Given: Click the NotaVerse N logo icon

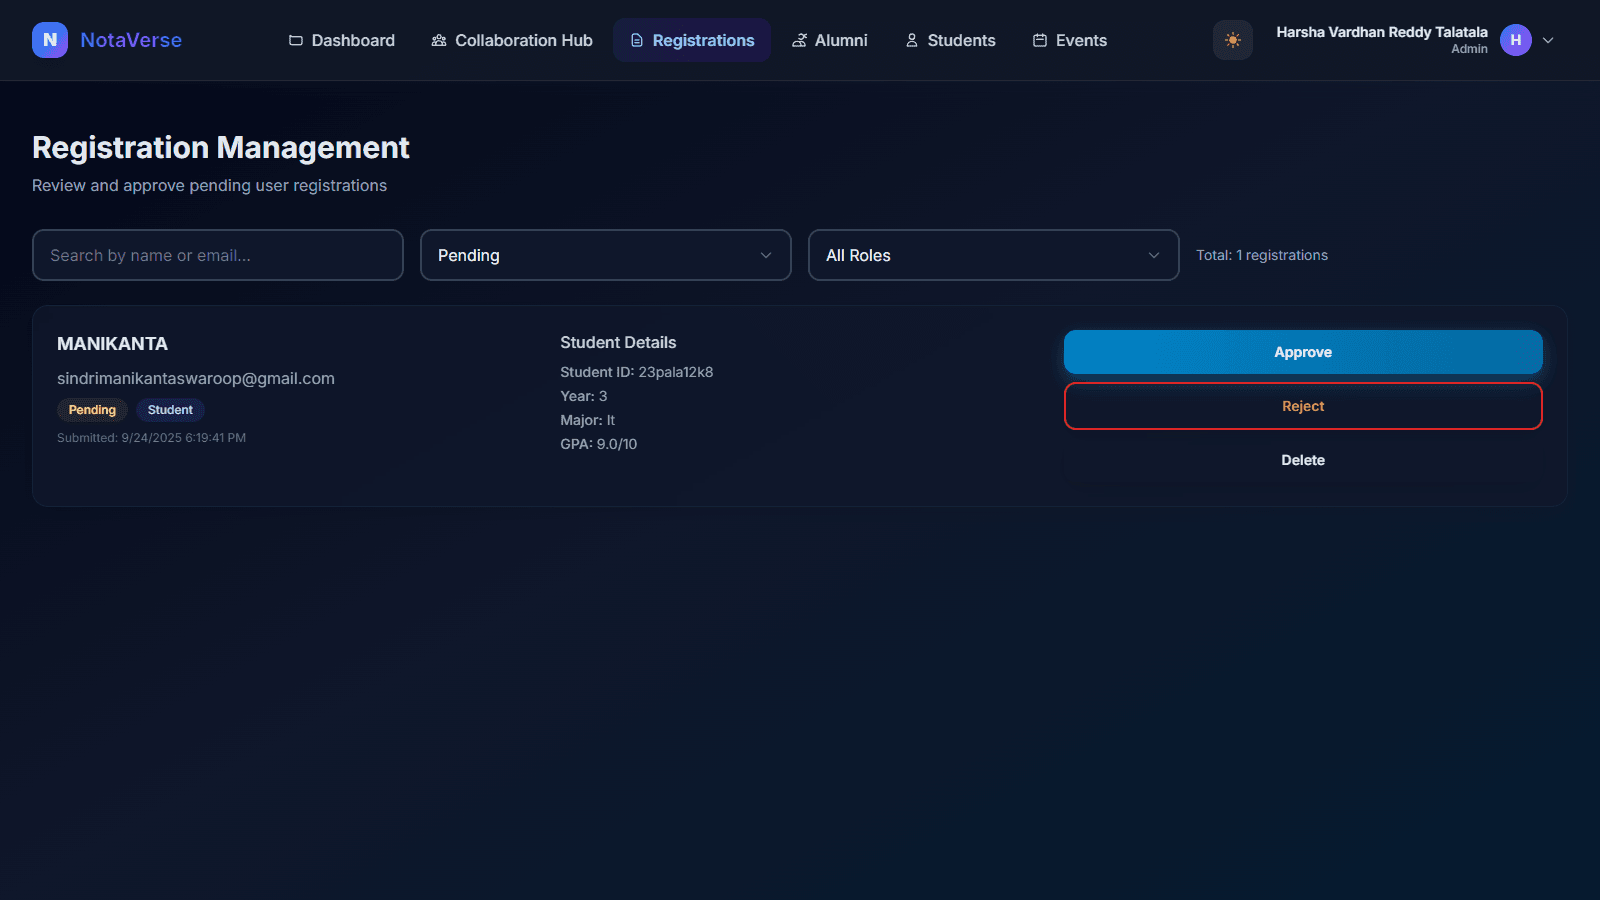Looking at the screenshot, I should pyautogui.click(x=50, y=40).
